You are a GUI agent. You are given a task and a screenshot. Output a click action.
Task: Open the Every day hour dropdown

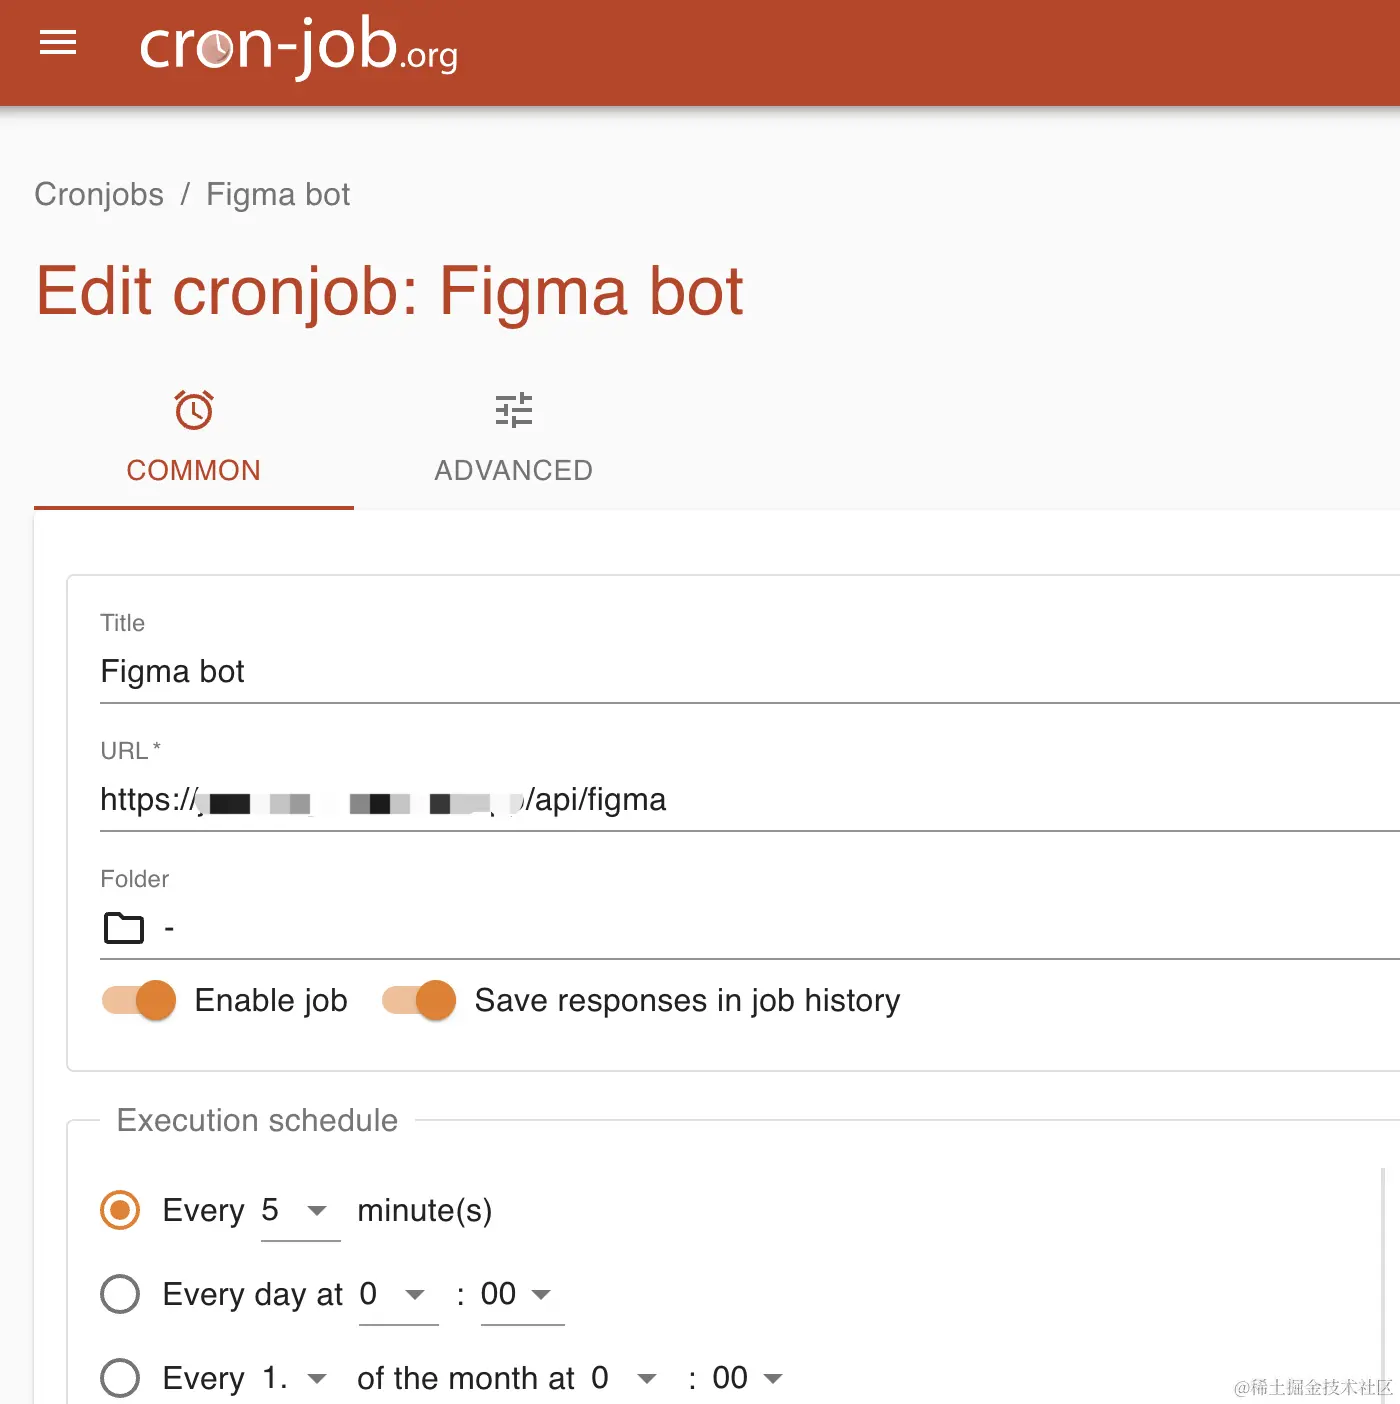pyautogui.click(x=398, y=1295)
